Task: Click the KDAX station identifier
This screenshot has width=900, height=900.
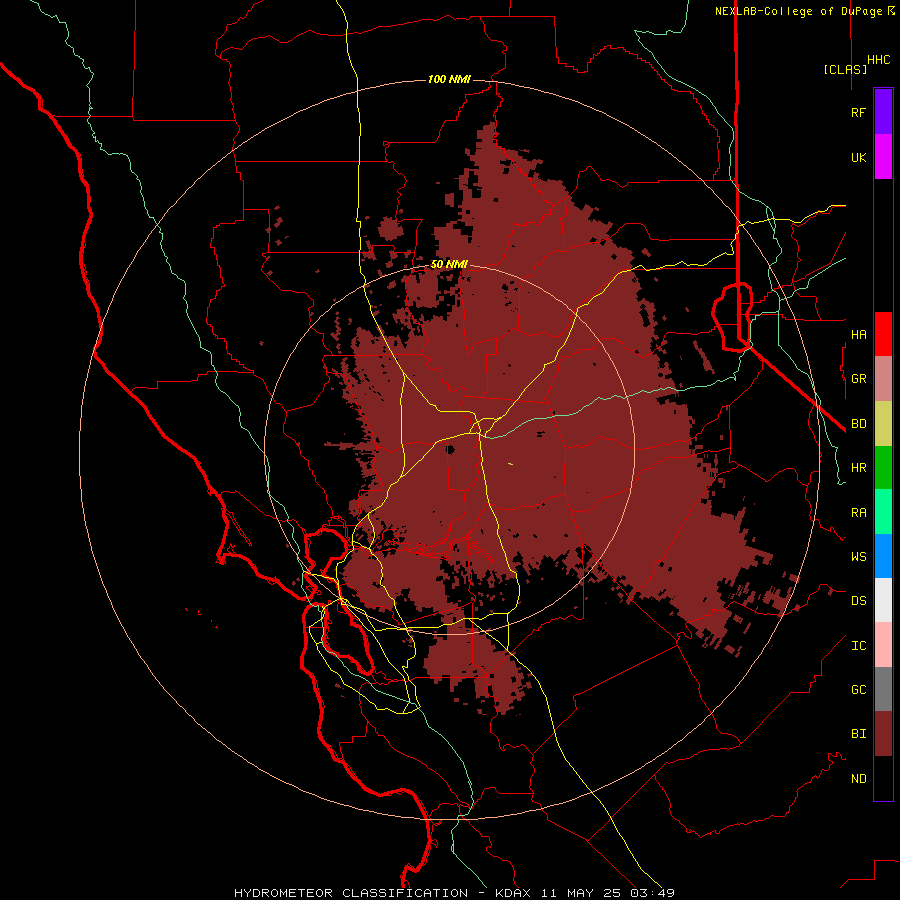Action: [513, 893]
